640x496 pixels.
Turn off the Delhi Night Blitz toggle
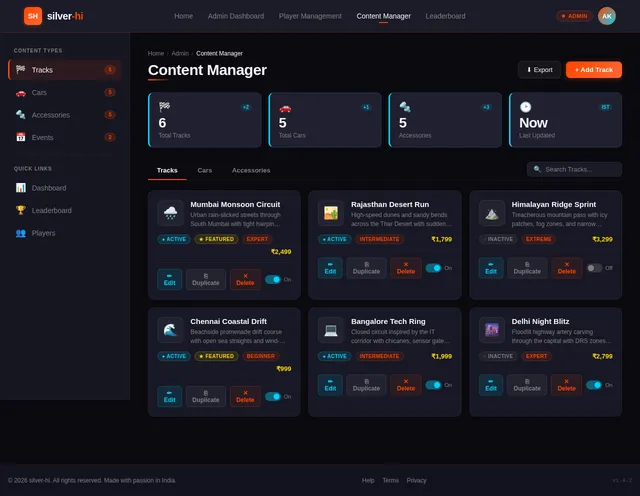click(594, 385)
